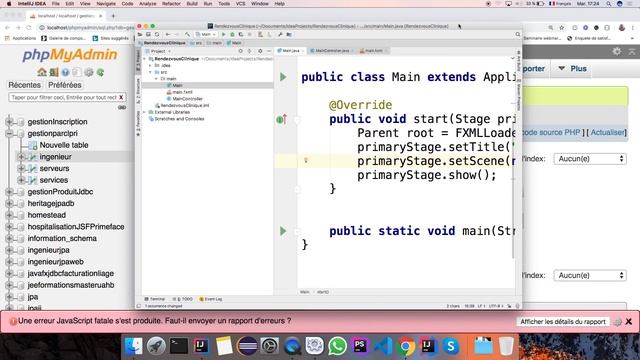The image size is (640, 360).
Task: Select the gestionProduitJdbc database
Action: (60, 192)
